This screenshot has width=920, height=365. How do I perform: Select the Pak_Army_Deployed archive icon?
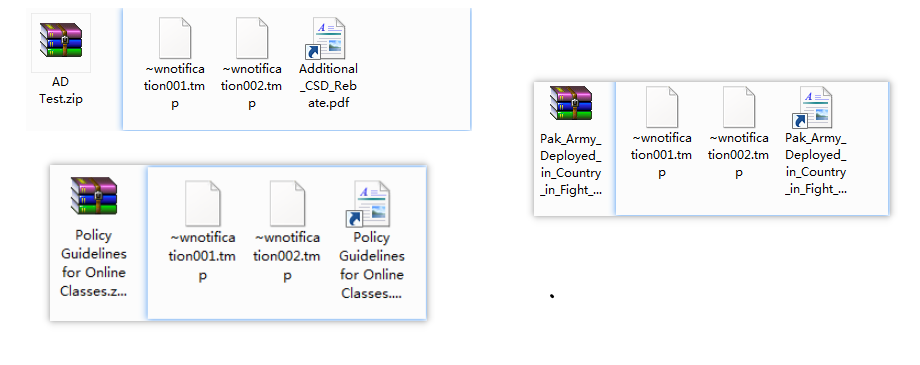pos(571,103)
